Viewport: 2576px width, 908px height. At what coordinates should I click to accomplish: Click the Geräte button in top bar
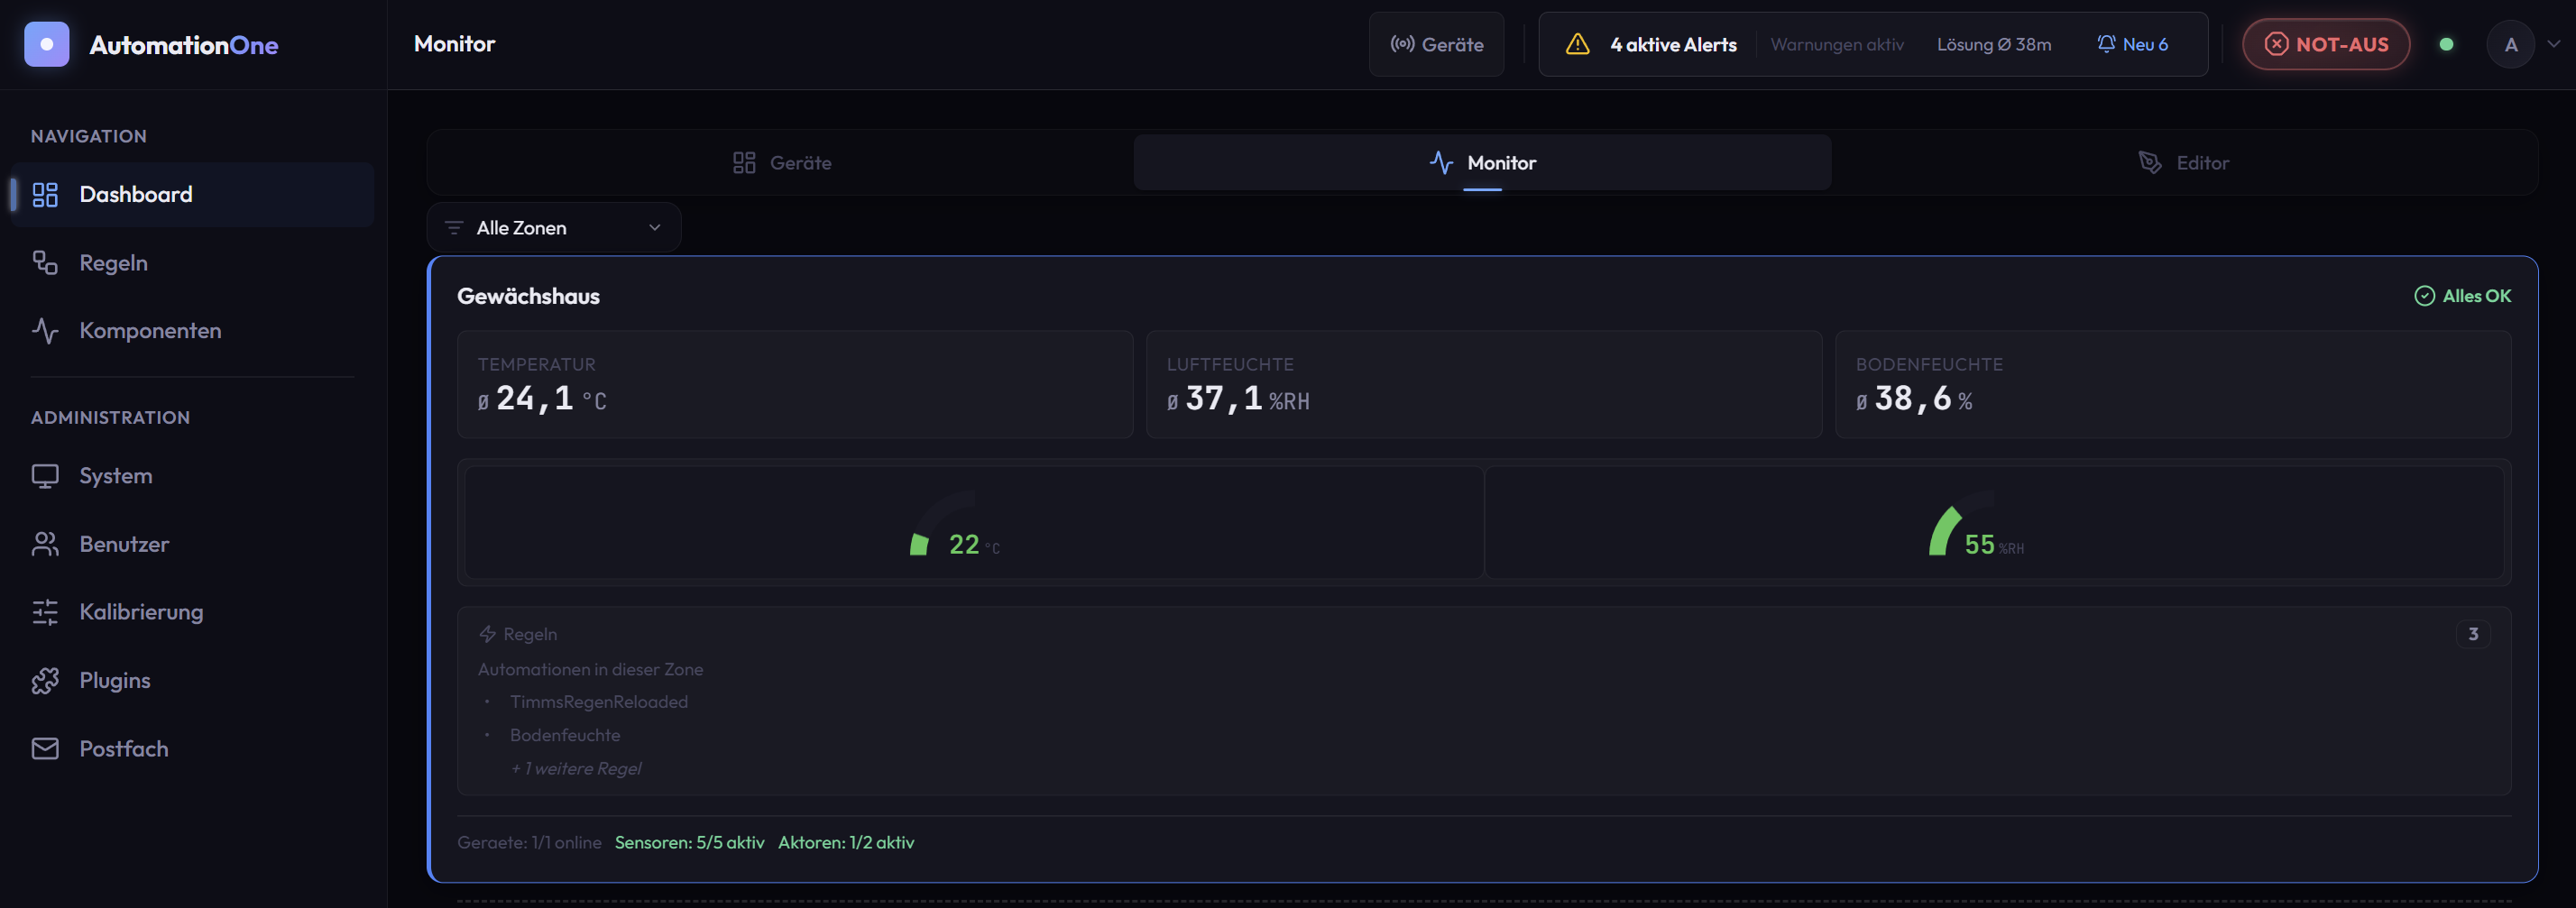coord(1436,44)
